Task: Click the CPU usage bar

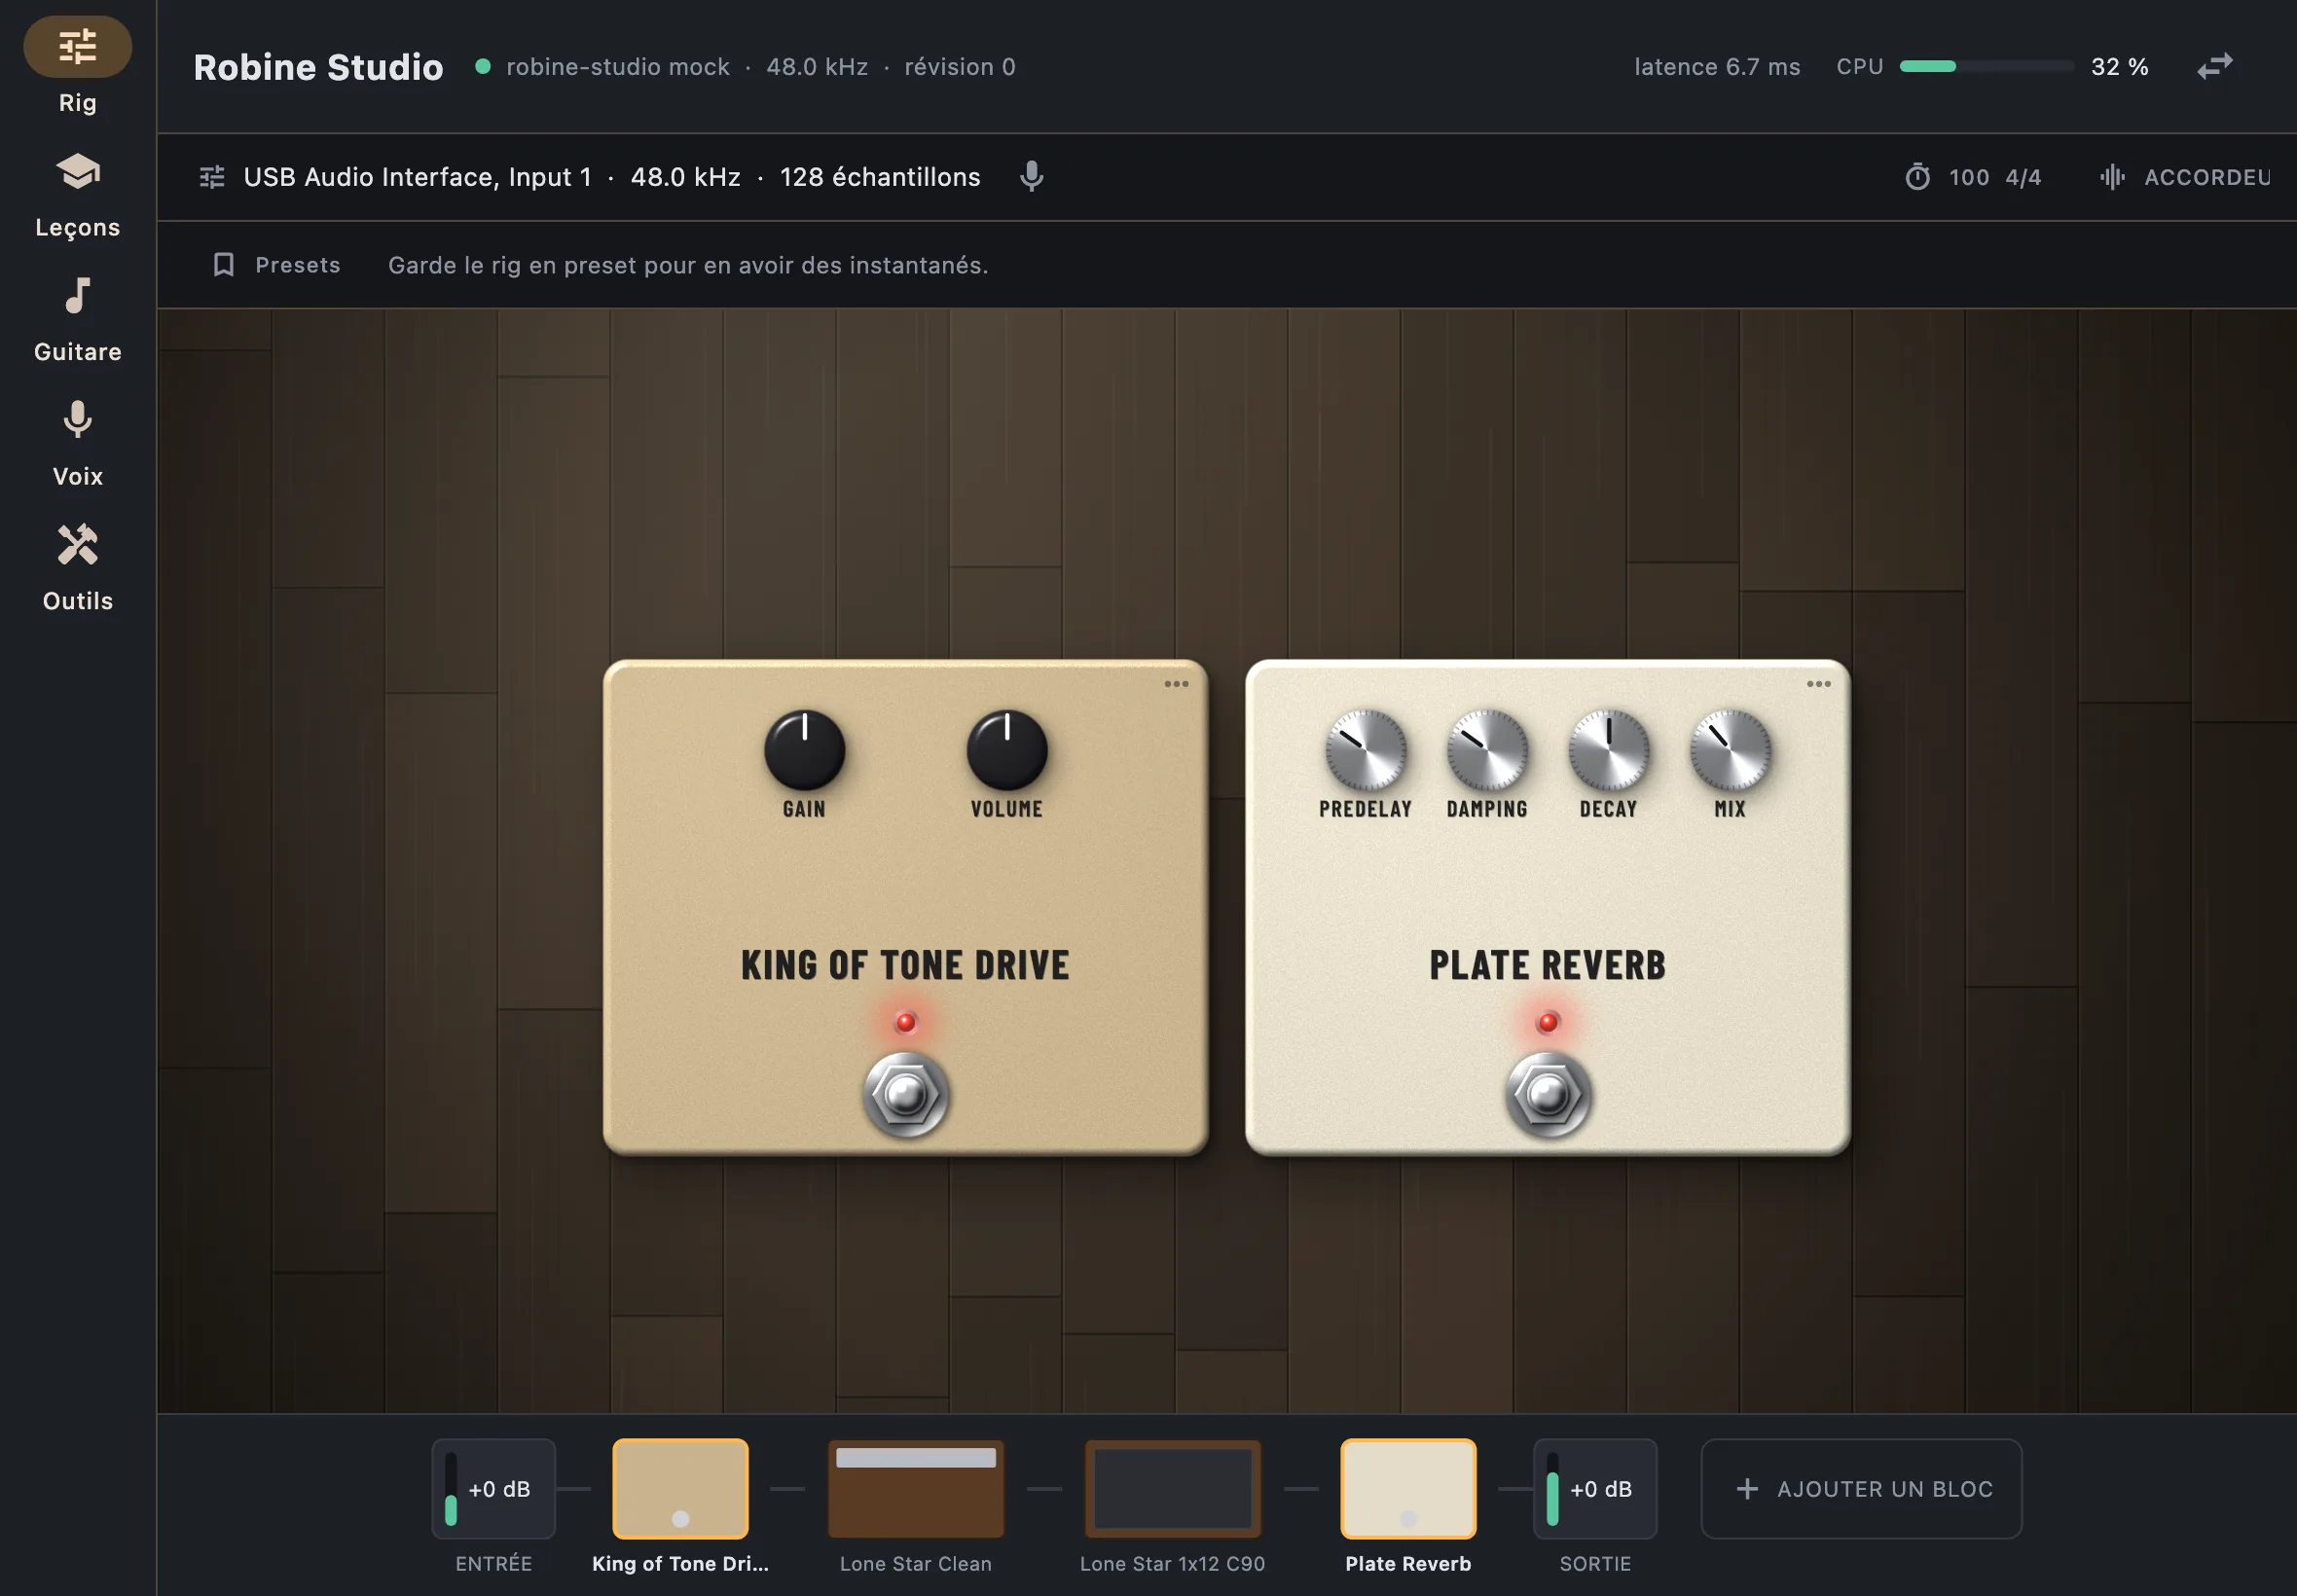Action: click(x=1986, y=67)
